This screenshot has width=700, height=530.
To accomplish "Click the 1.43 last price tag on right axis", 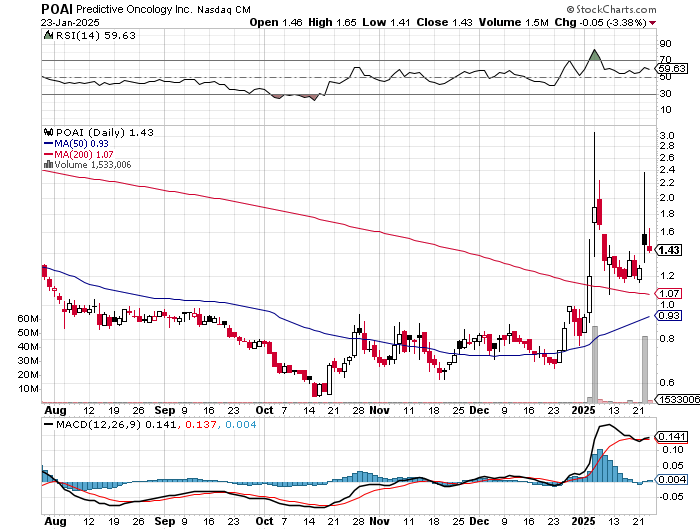I will click(669, 250).
